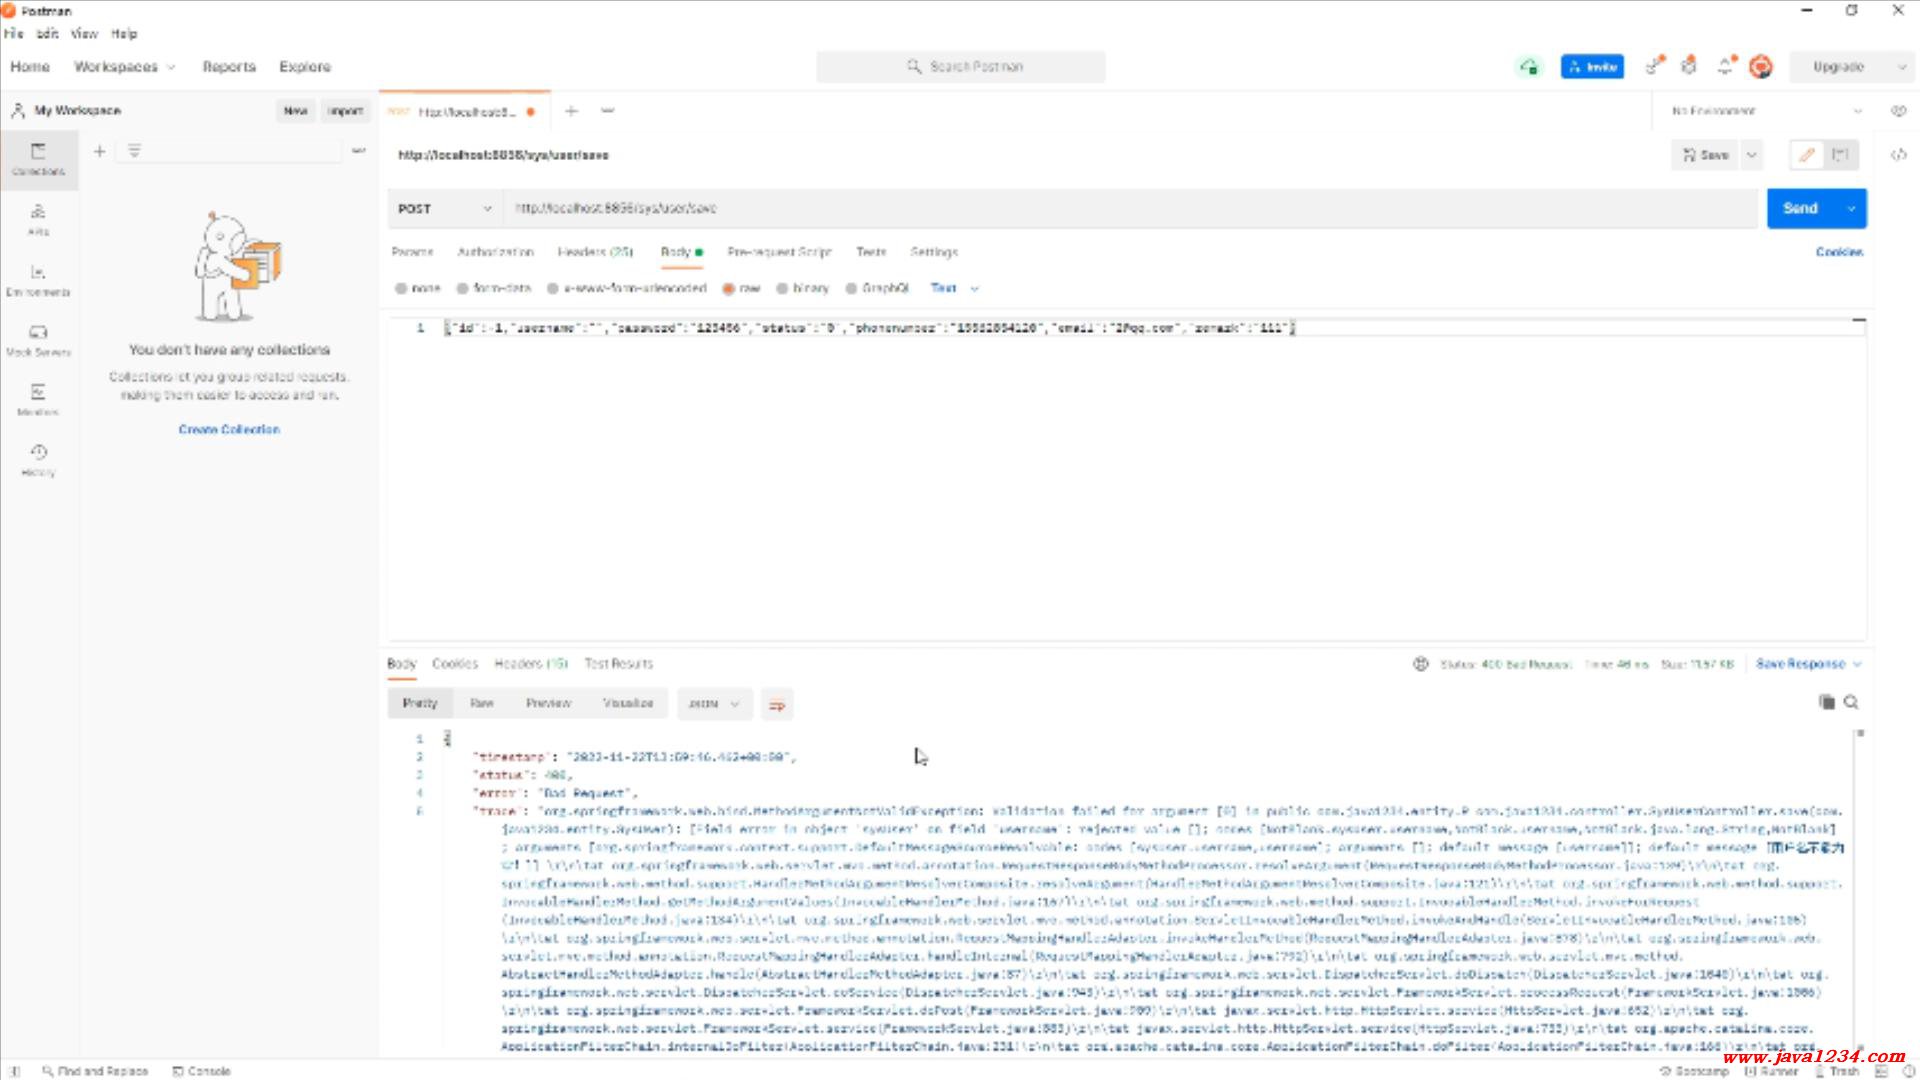Open the Text format dropdown
Viewport: 1920px width, 1080px height.
point(954,288)
